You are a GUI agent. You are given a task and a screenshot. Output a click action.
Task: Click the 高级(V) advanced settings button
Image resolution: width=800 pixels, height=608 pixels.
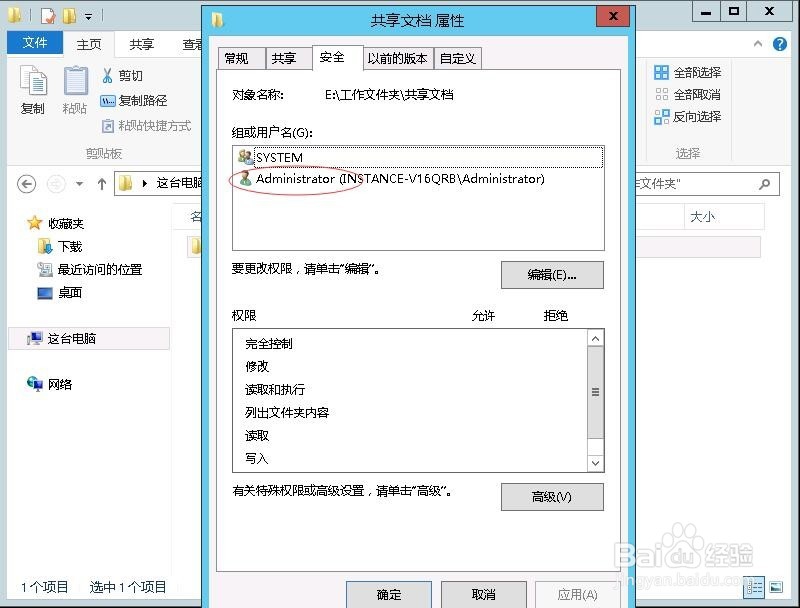[552, 497]
